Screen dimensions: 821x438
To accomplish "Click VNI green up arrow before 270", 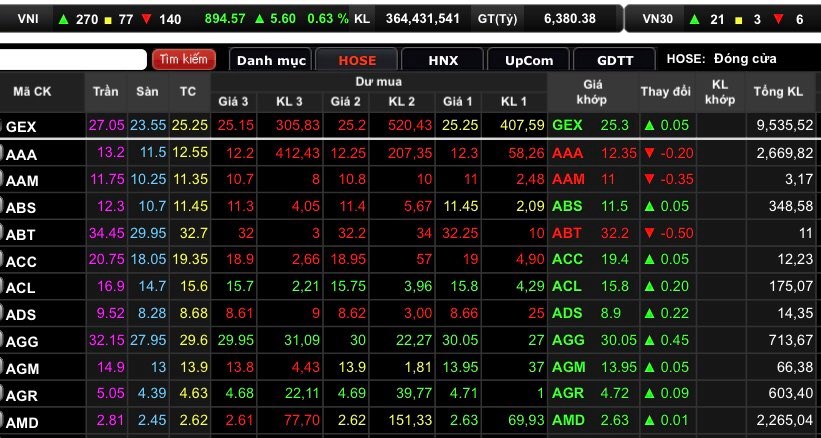I will coord(64,19).
